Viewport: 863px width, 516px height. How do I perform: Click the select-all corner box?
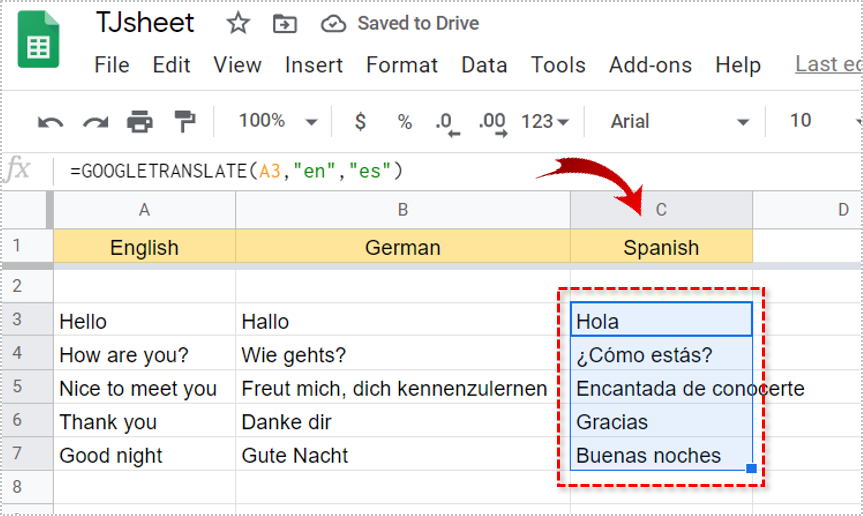pyautogui.click(x=26, y=210)
